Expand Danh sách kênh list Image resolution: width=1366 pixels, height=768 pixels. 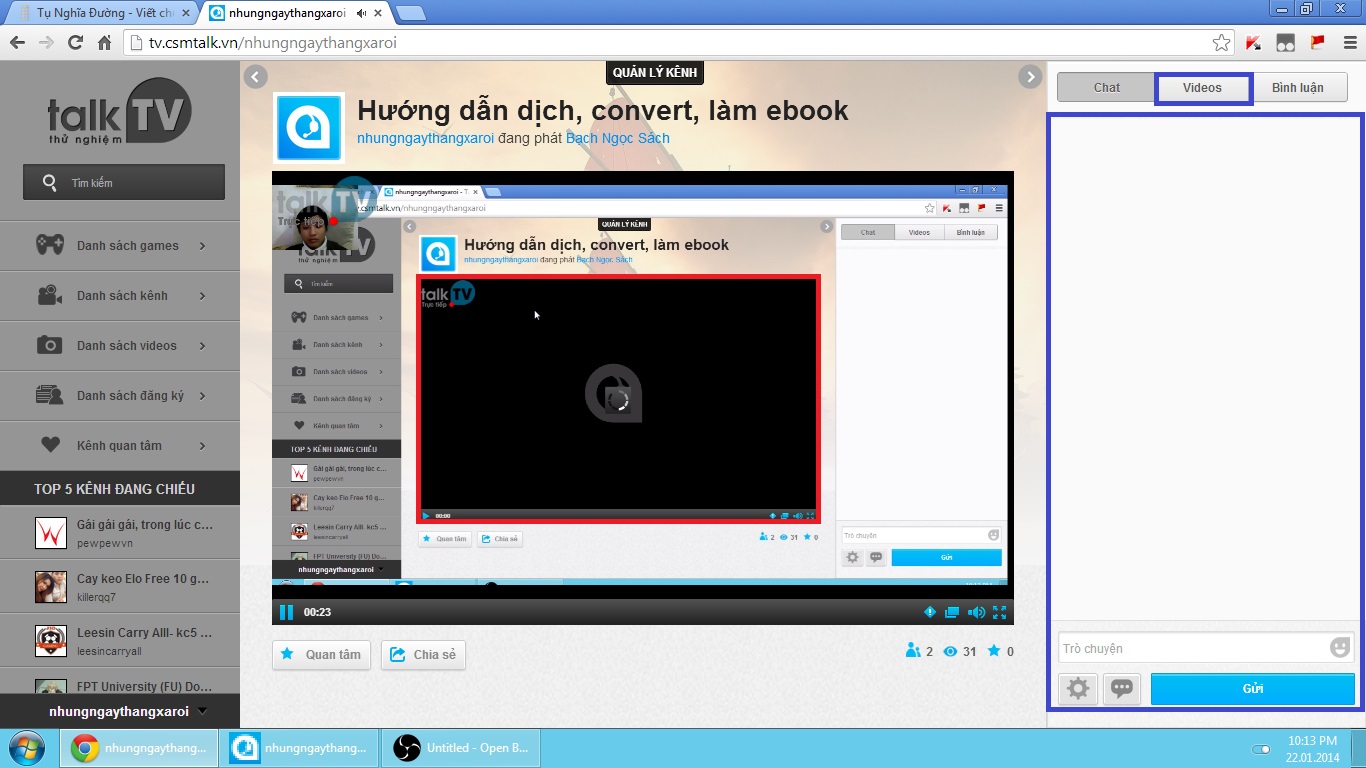pos(120,296)
